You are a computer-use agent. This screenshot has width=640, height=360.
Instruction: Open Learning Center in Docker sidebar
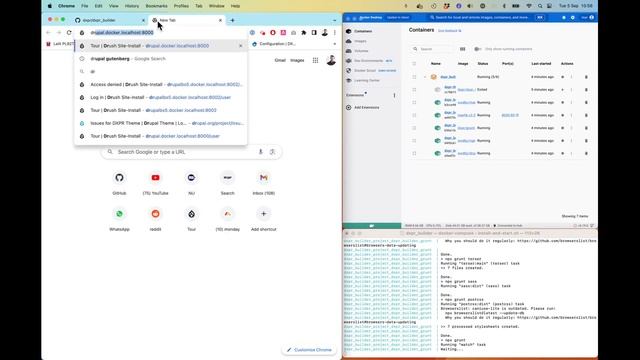367,80
